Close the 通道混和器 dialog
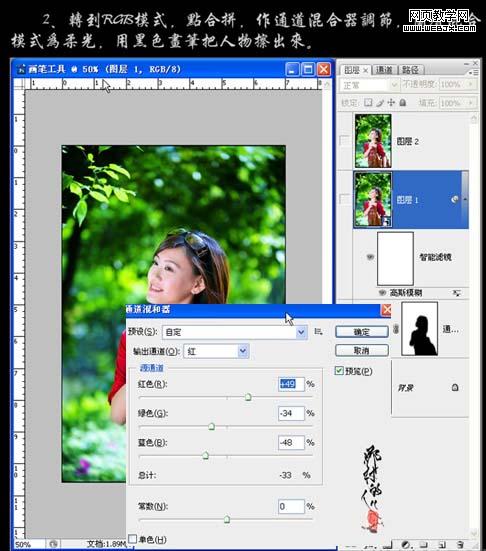 coord(386,310)
